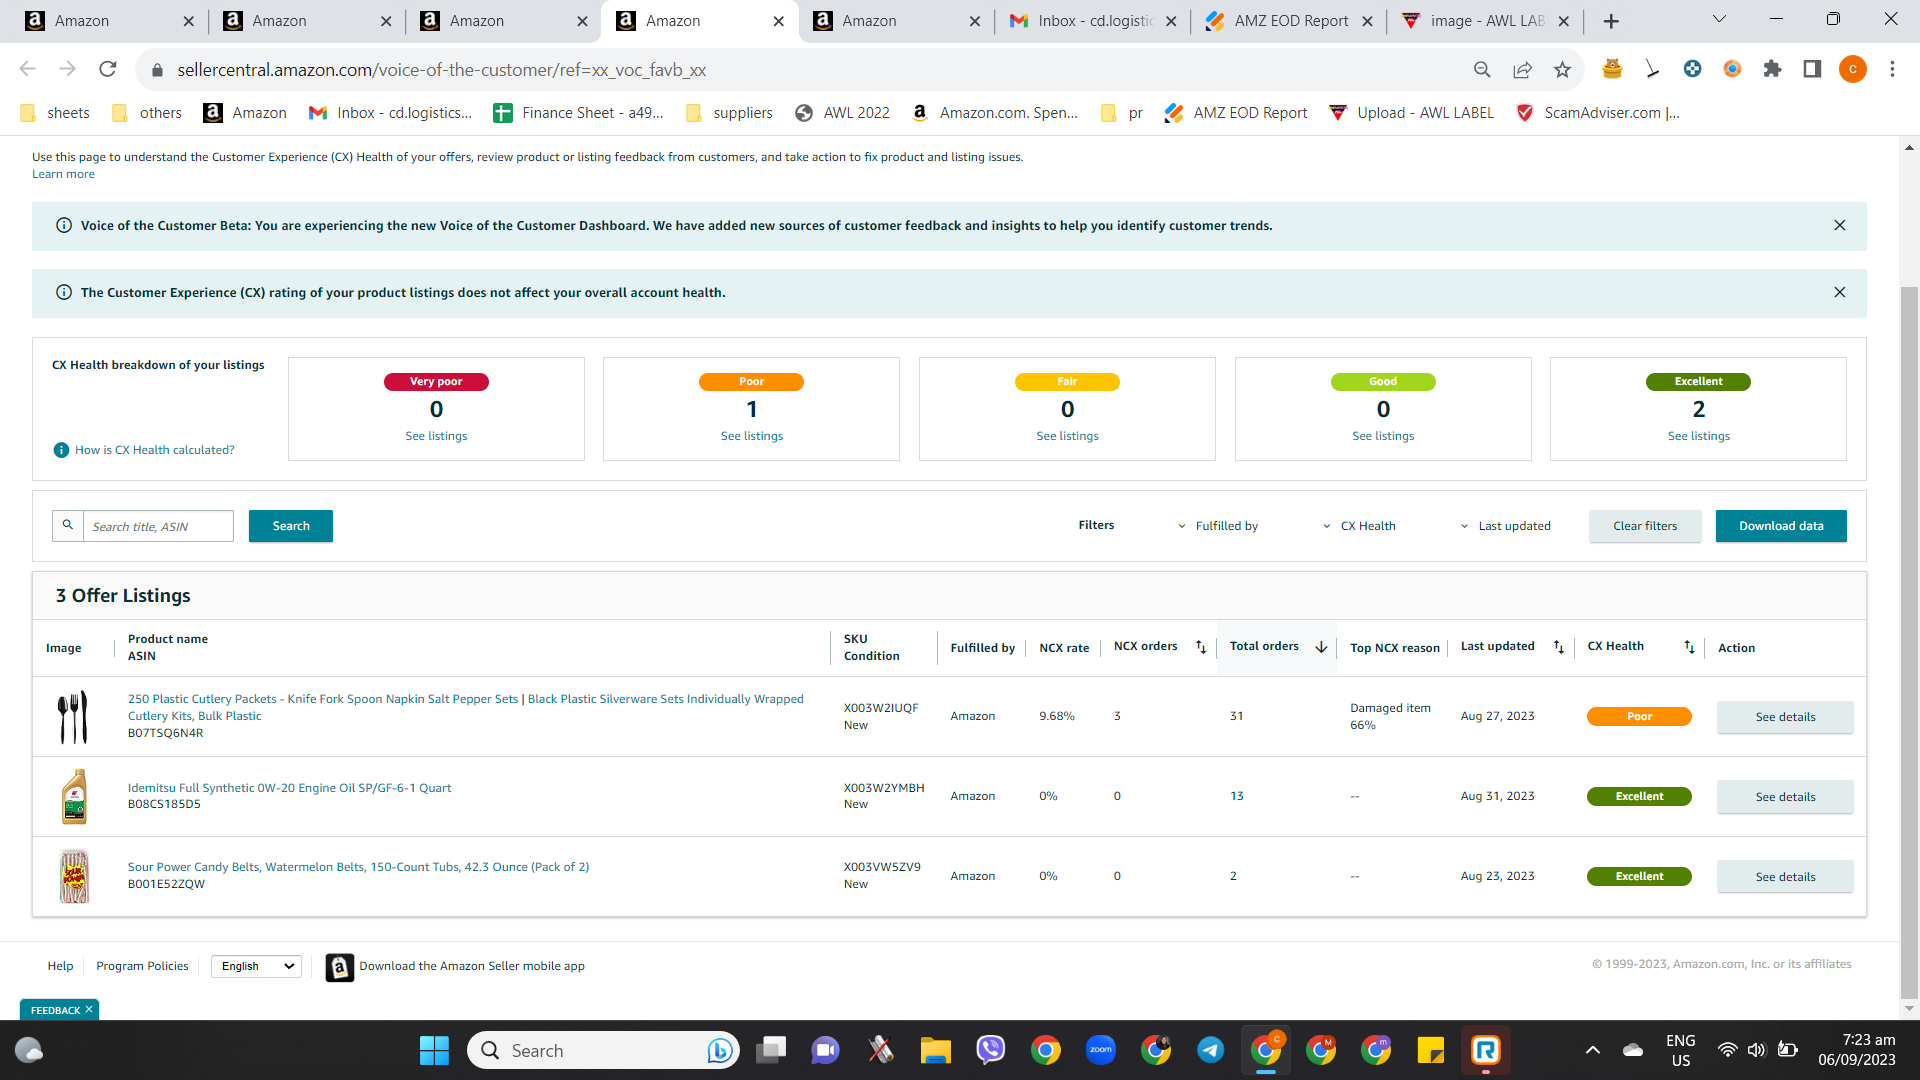
Task: Click the search magnifier icon in the ASIN field
Action: tap(68, 525)
